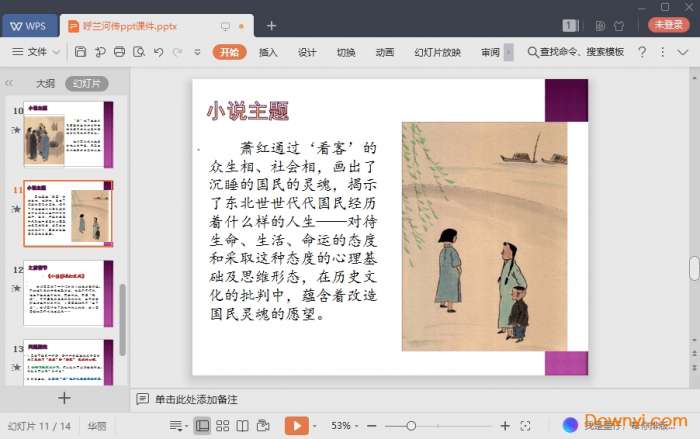Zoom in with the plus button
This screenshot has height=439, width=700.
click(x=505, y=426)
